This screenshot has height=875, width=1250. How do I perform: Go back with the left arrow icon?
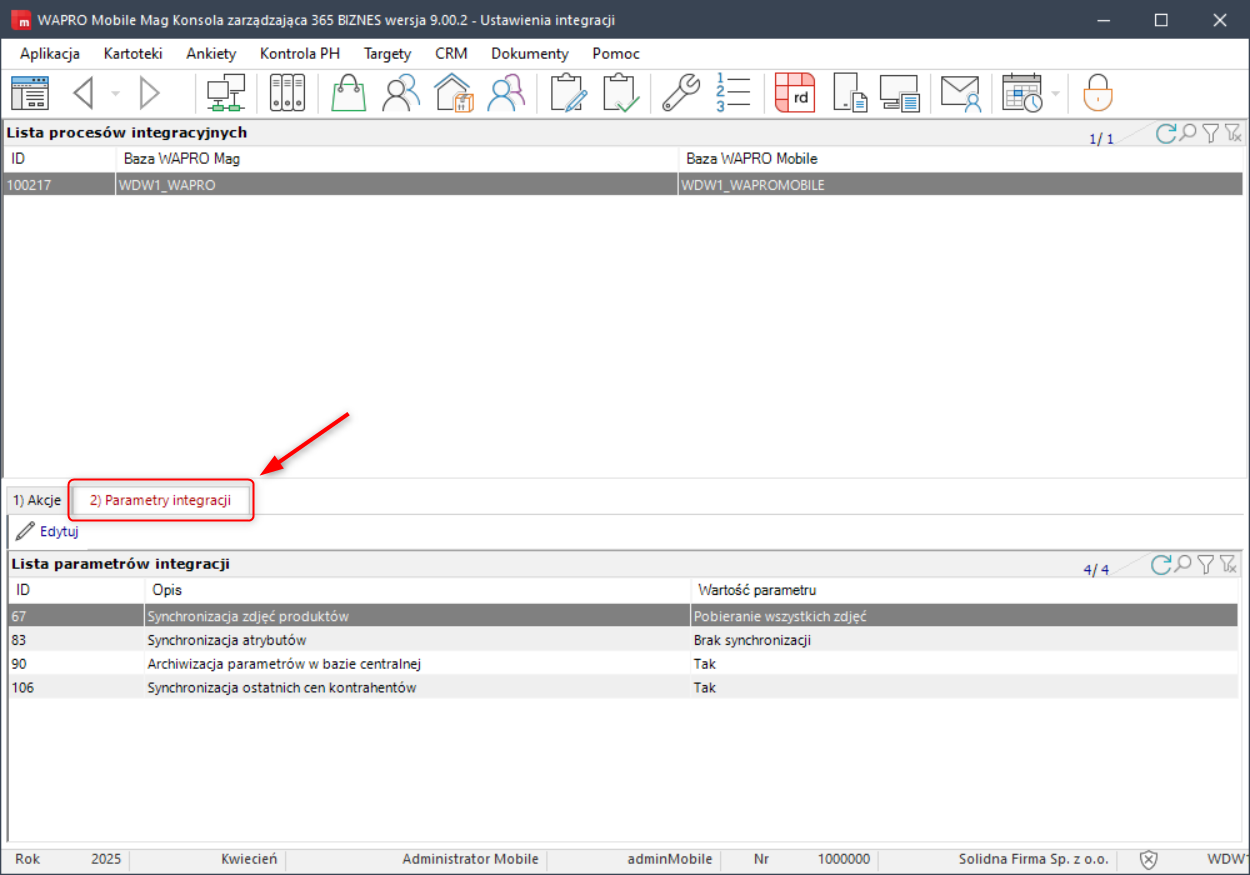point(84,93)
